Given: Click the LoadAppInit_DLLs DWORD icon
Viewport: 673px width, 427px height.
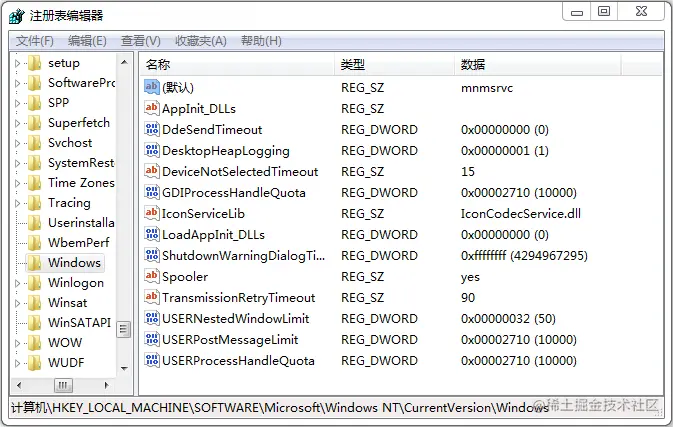Looking at the screenshot, I should pos(152,234).
